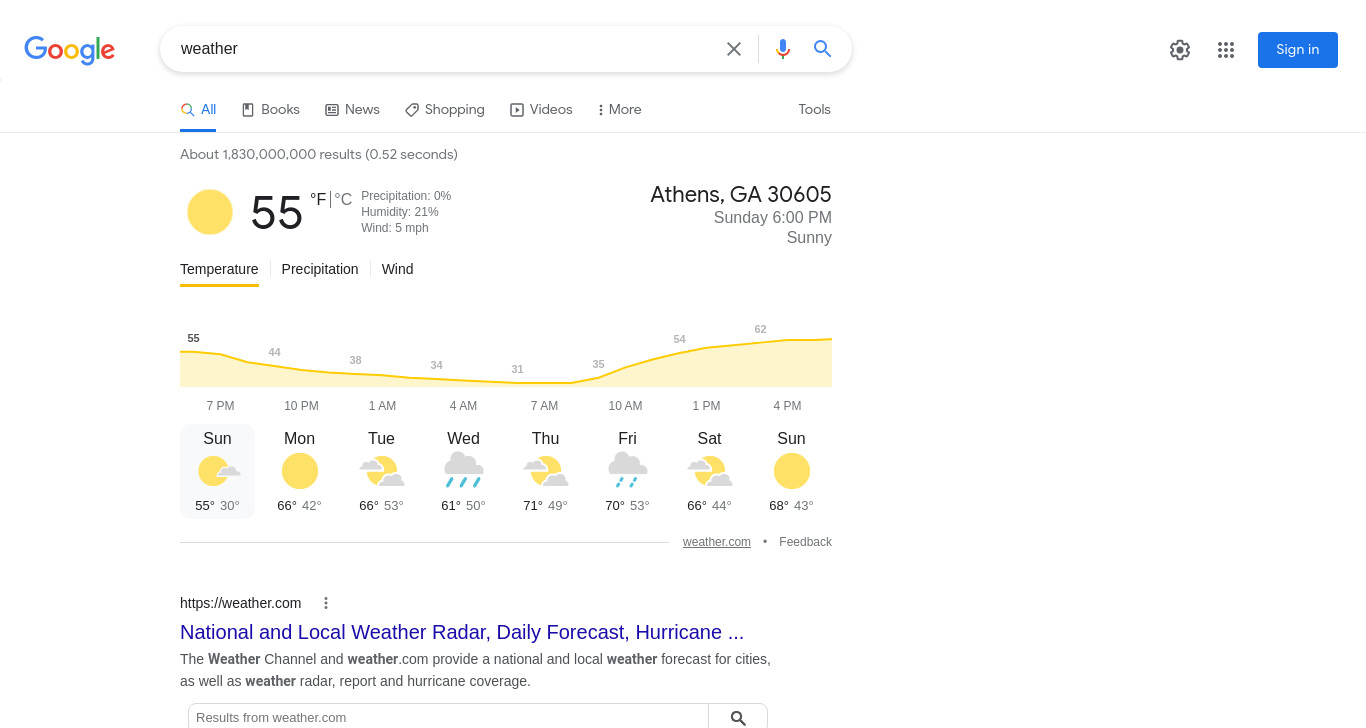Open the Tools options
The image size is (1366, 728).
tap(814, 110)
